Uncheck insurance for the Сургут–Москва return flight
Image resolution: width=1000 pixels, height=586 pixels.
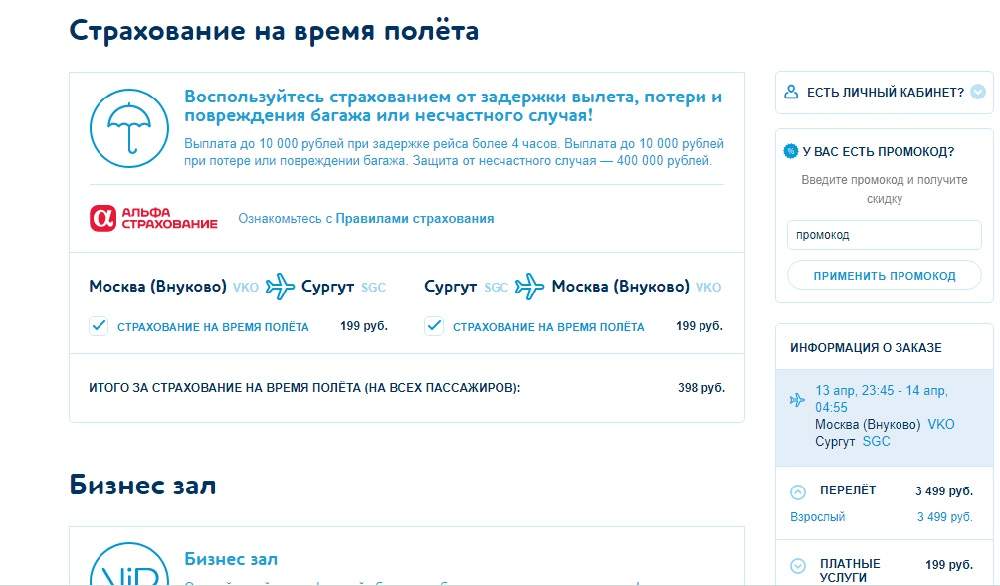click(434, 326)
